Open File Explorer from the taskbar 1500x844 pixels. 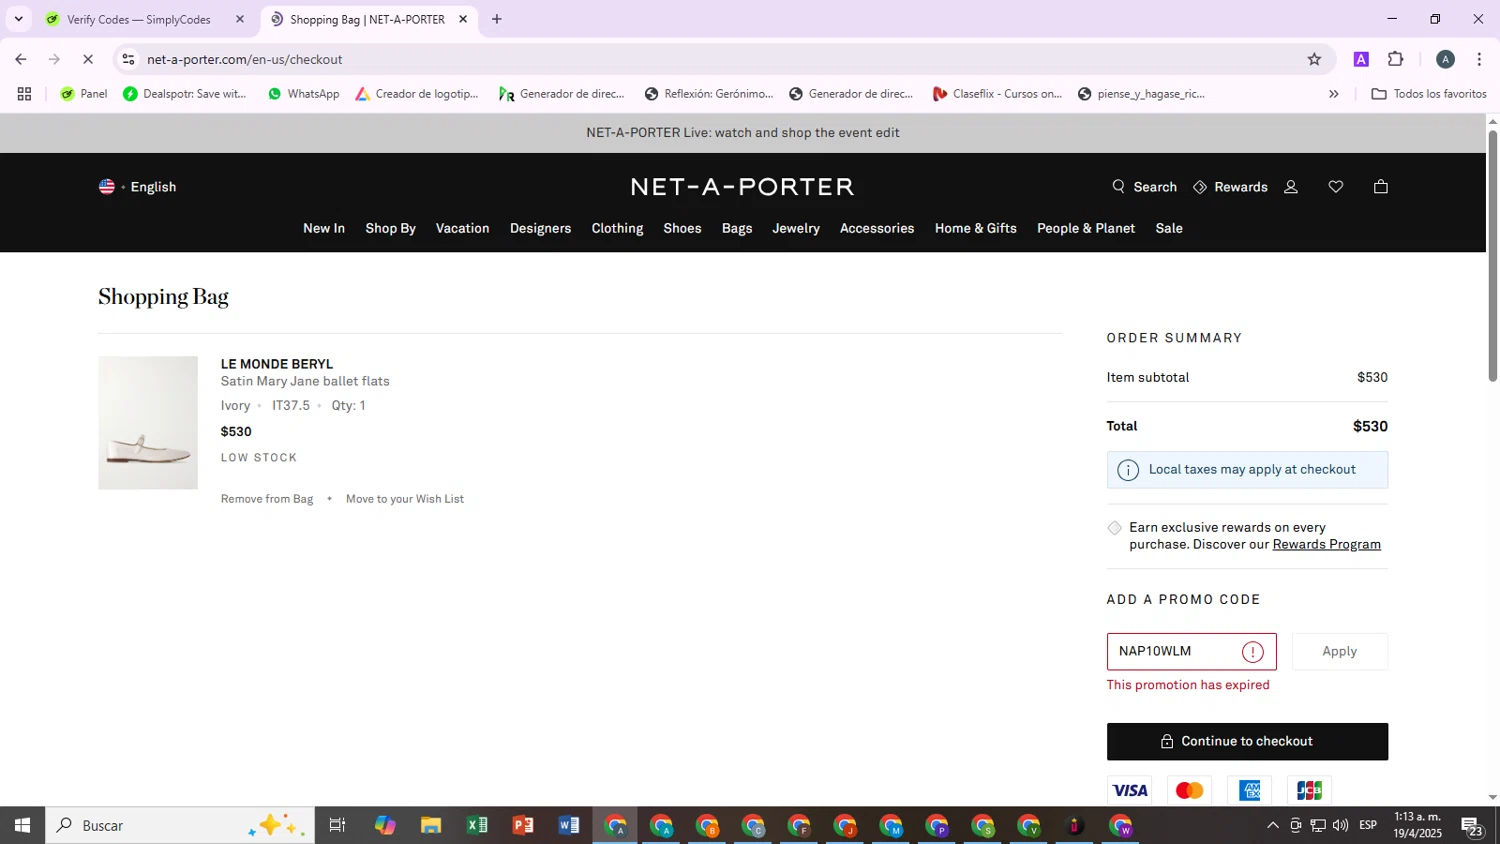tap(431, 826)
